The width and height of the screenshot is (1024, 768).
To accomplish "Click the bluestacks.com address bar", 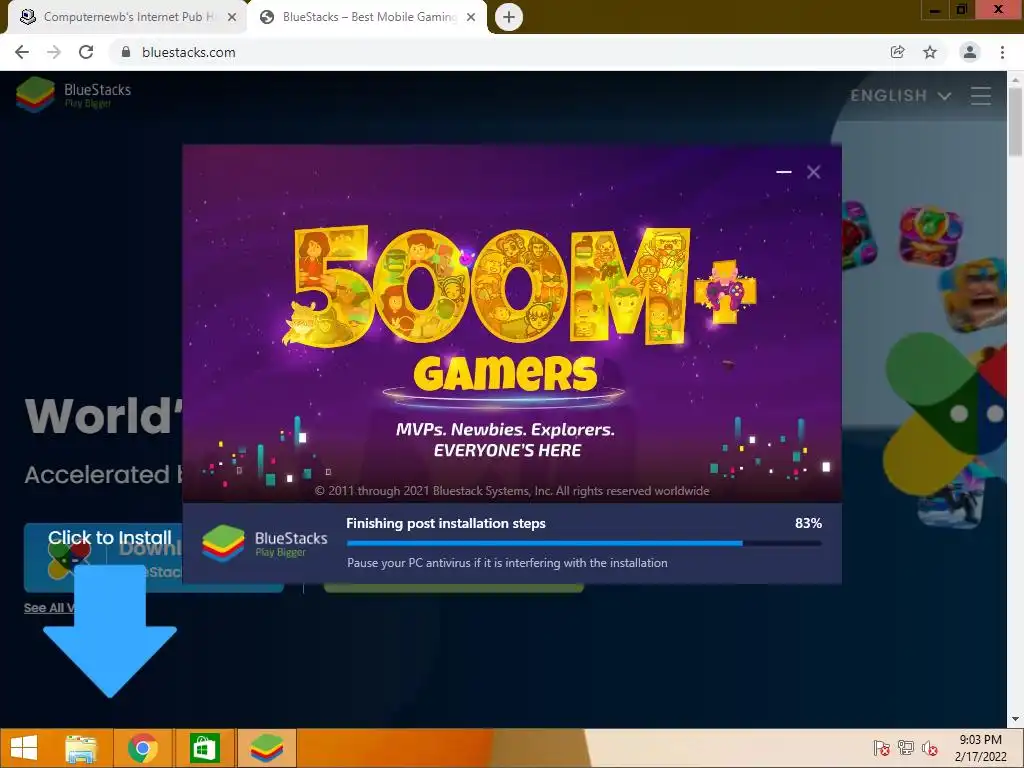I will pos(496,52).
